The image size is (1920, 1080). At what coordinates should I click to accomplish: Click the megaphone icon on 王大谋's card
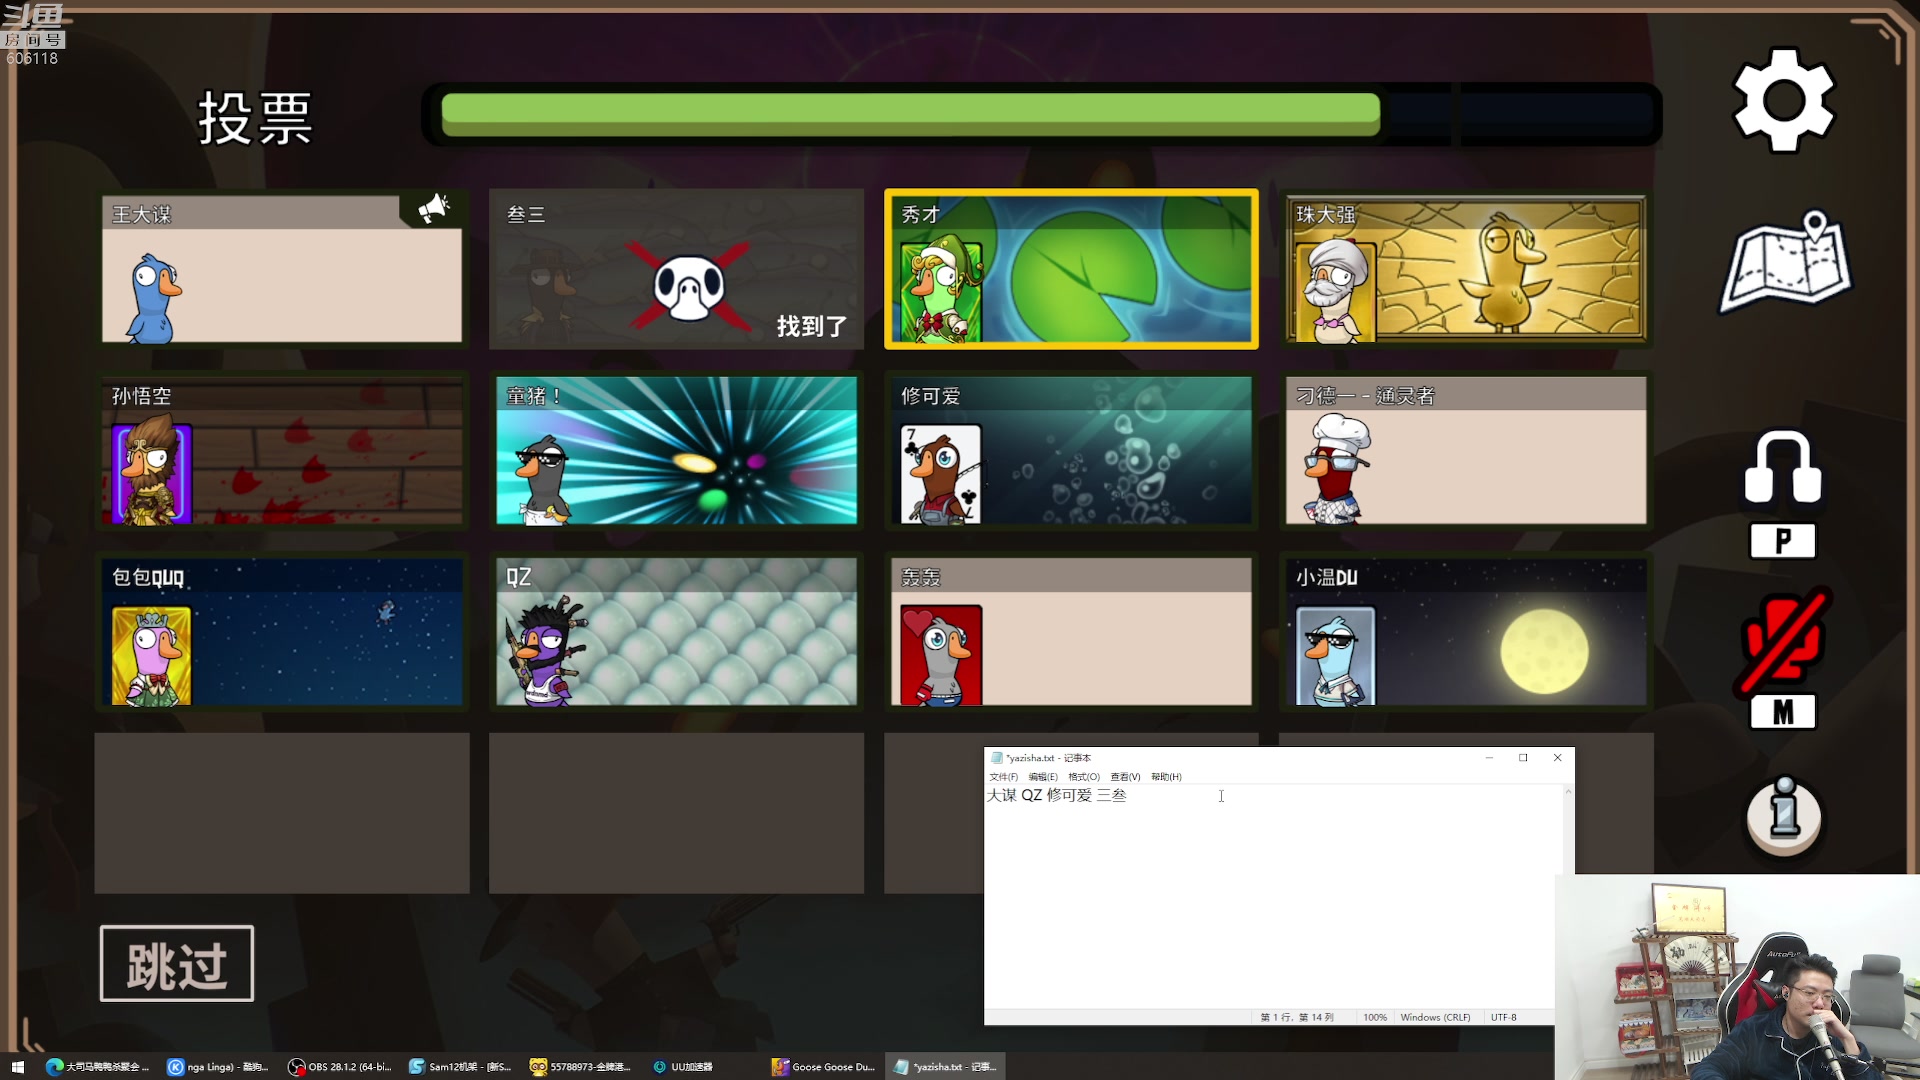click(433, 209)
